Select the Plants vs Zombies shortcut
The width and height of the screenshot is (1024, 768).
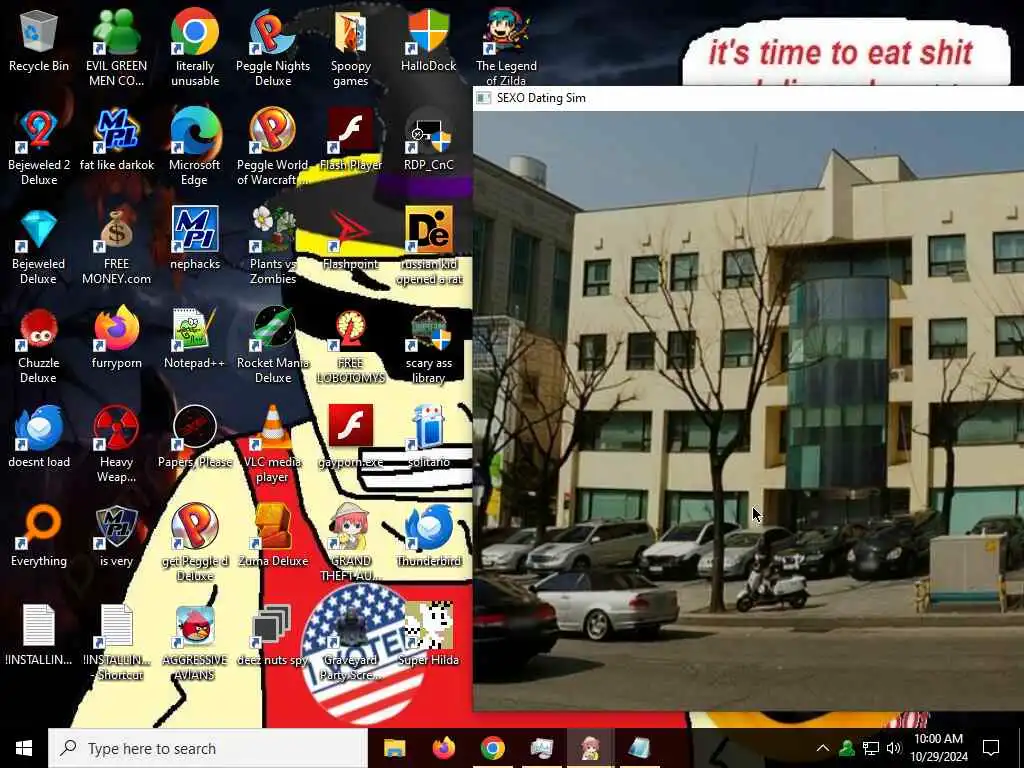click(x=273, y=246)
